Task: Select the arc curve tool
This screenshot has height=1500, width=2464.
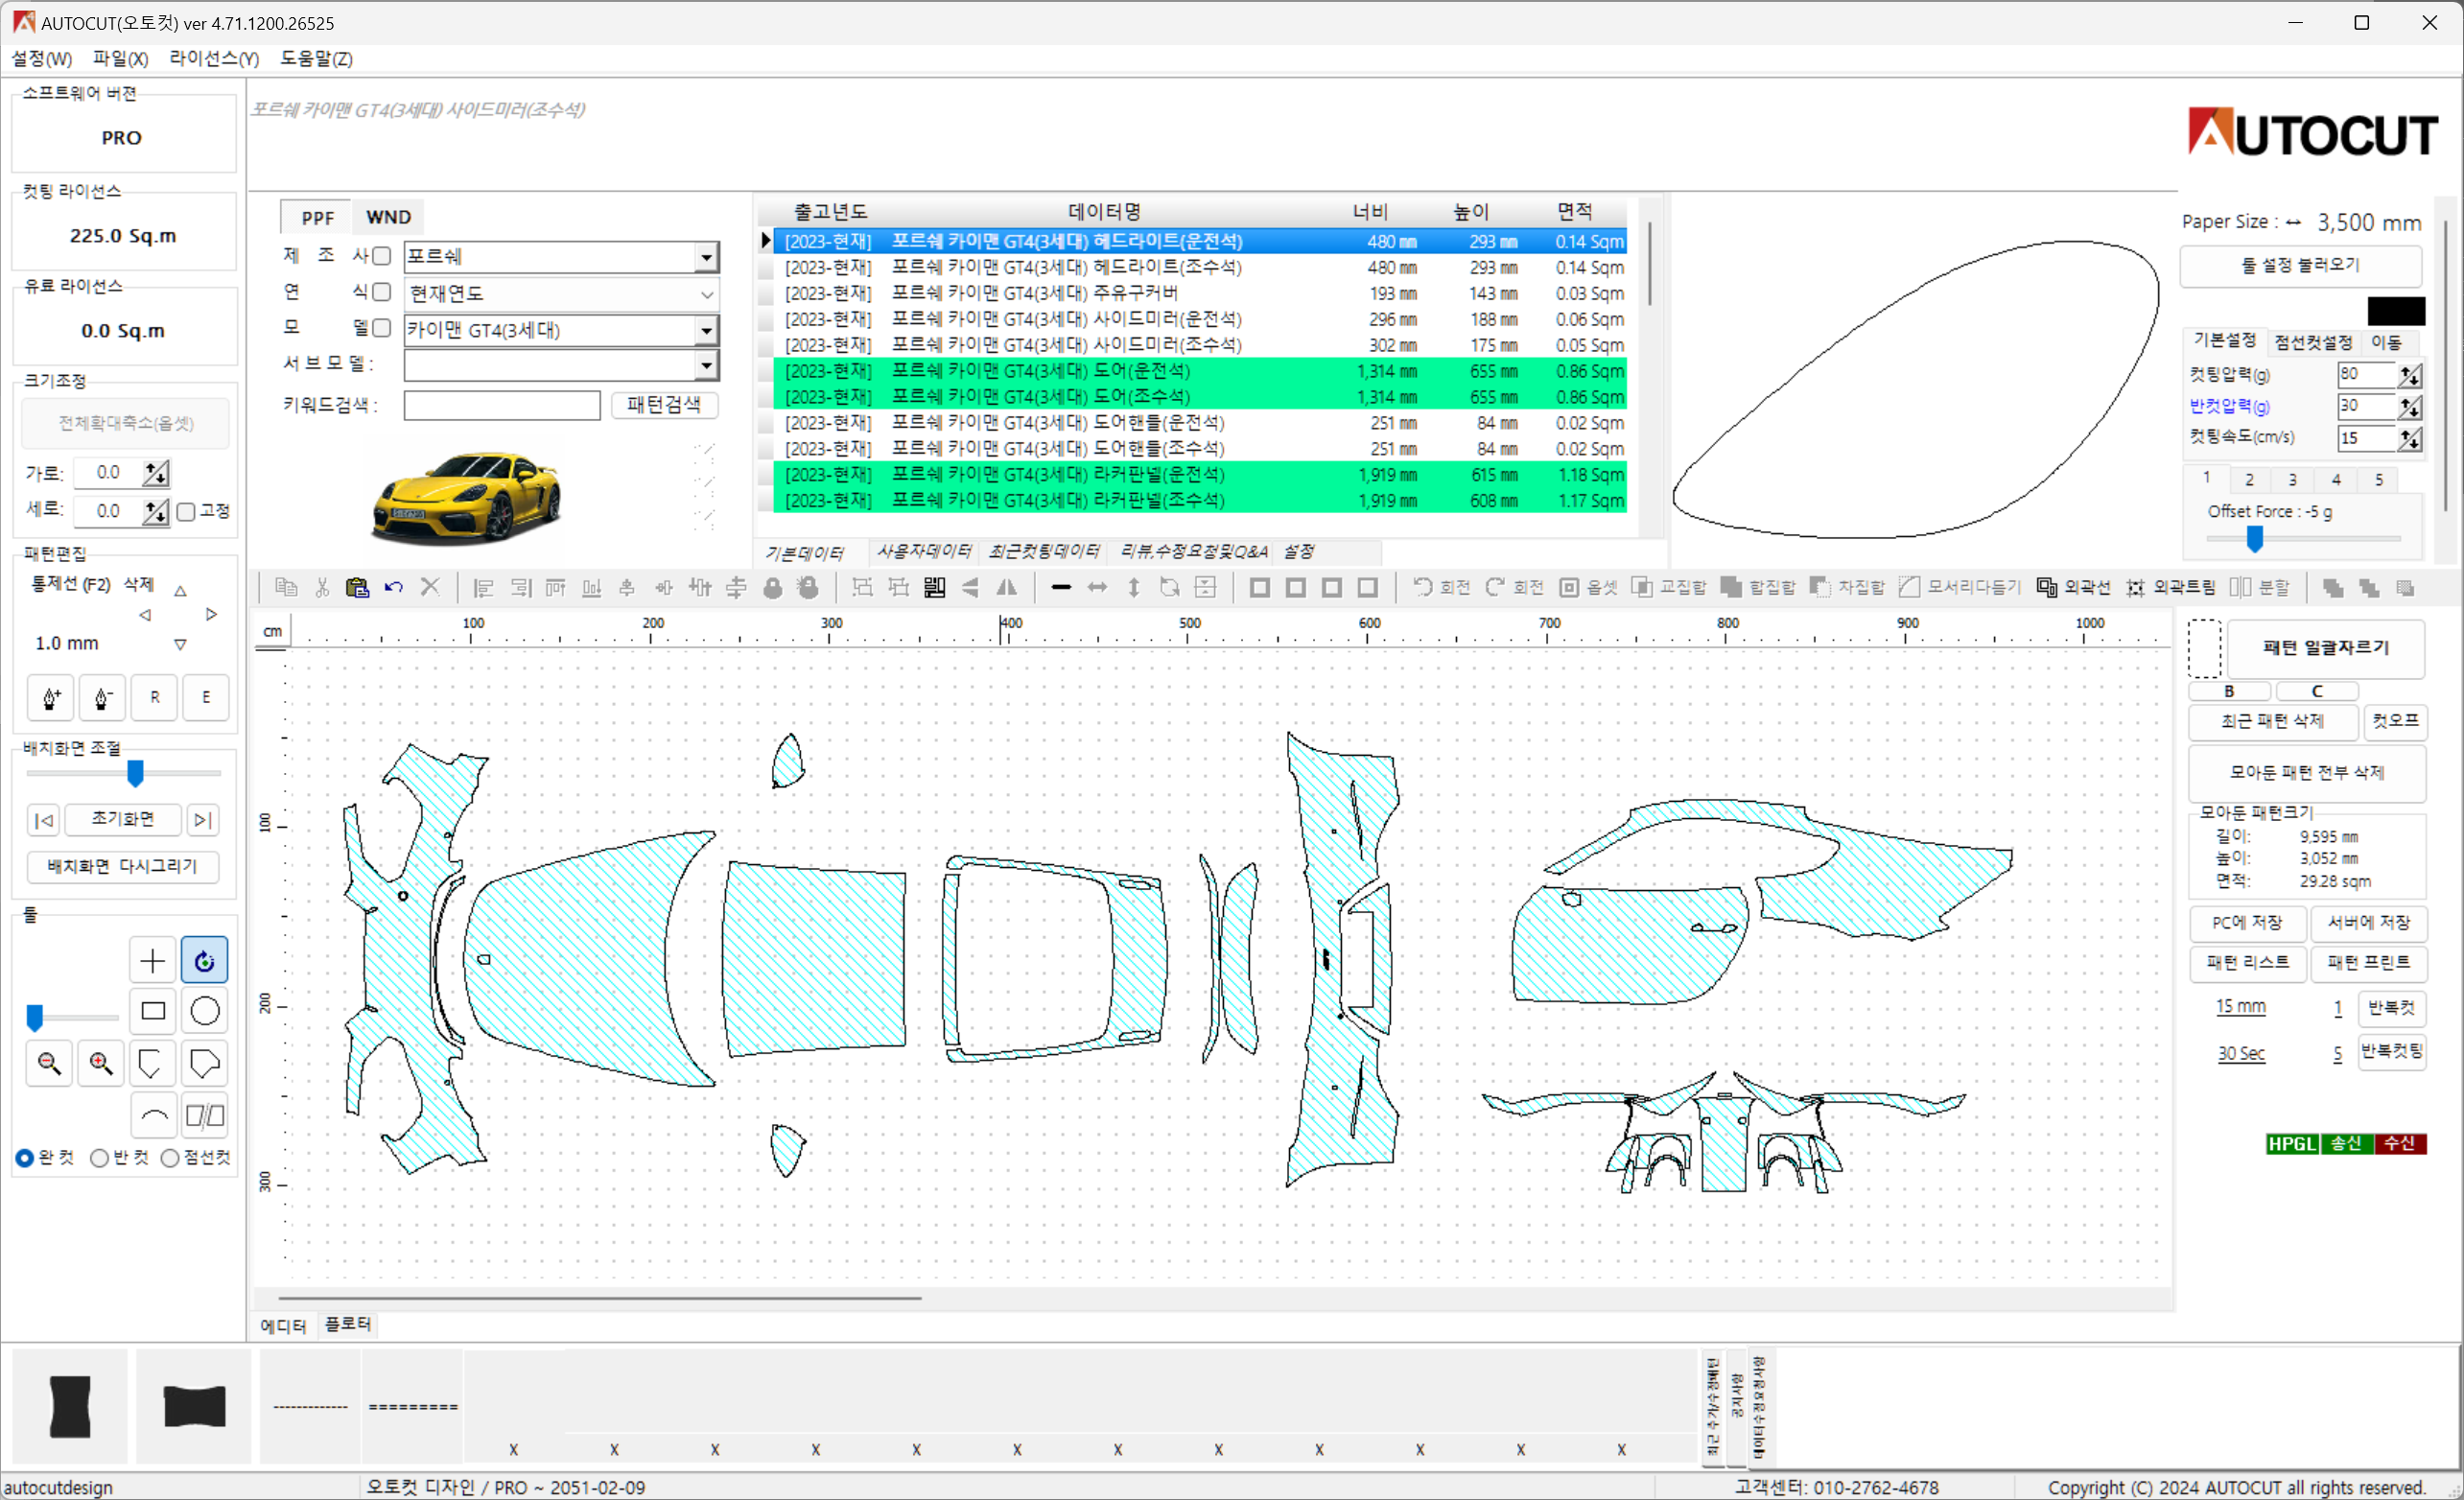Action: [x=153, y=1115]
